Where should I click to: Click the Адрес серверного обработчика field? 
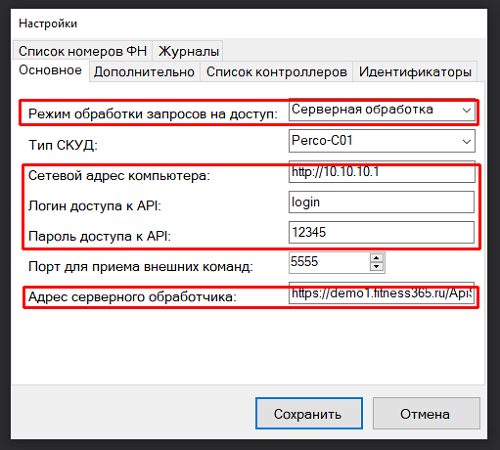382,293
